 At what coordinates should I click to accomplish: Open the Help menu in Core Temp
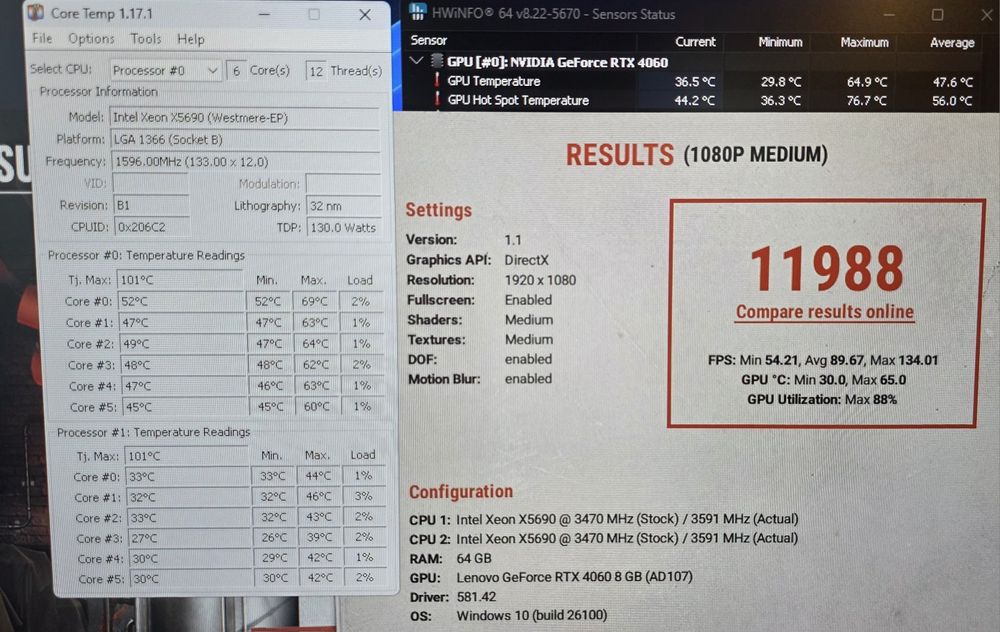coord(191,39)
